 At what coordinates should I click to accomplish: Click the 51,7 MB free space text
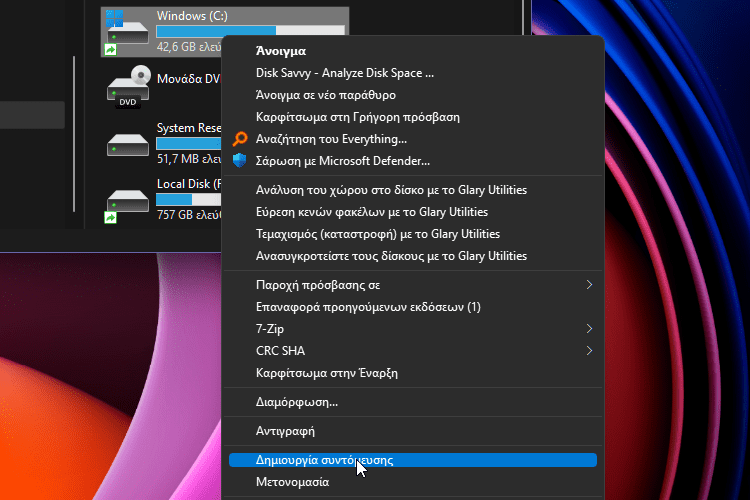[x=189, y=158]
